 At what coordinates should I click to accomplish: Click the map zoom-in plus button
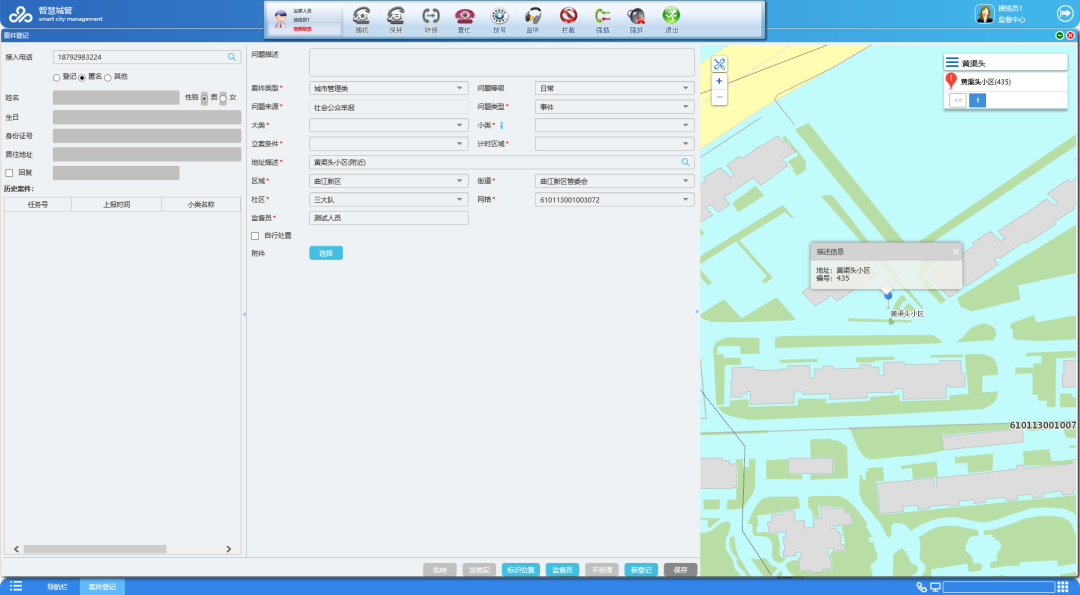click(x=719, y=81)
